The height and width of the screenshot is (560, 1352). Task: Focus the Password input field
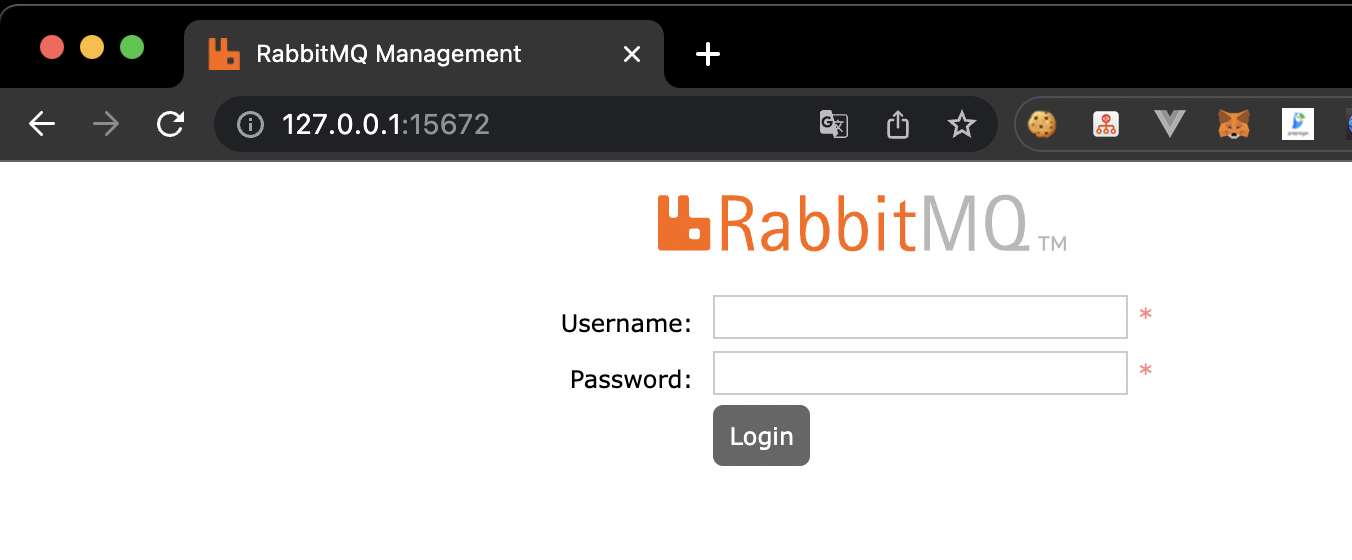point(920,373)
